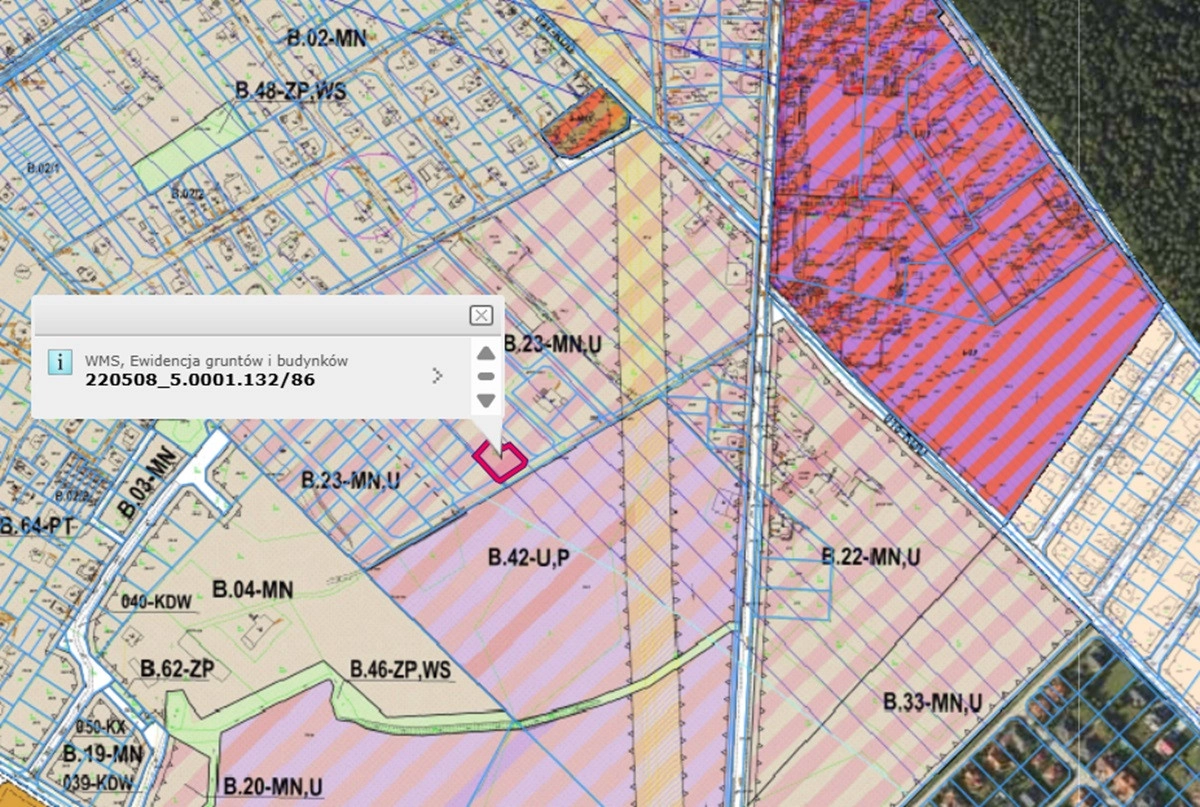1200x807 pixels.
Task: Expand parcel details with the right chevron
Action: click(436, 376)
